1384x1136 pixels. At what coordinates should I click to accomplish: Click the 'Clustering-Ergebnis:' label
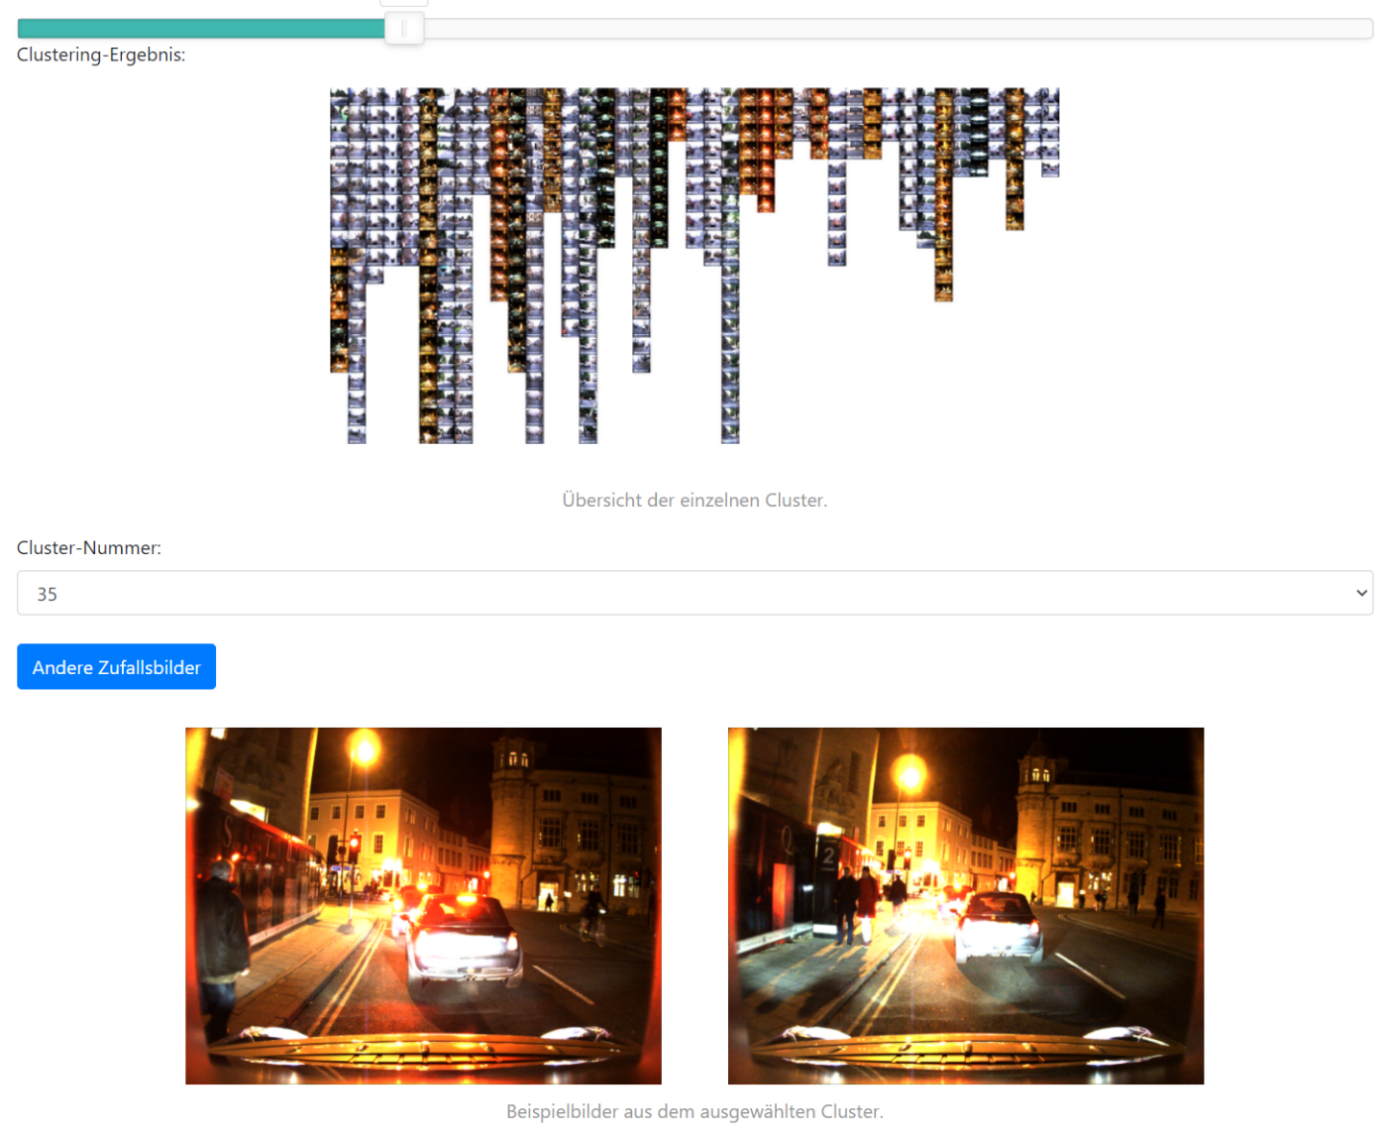click(101, 55)
